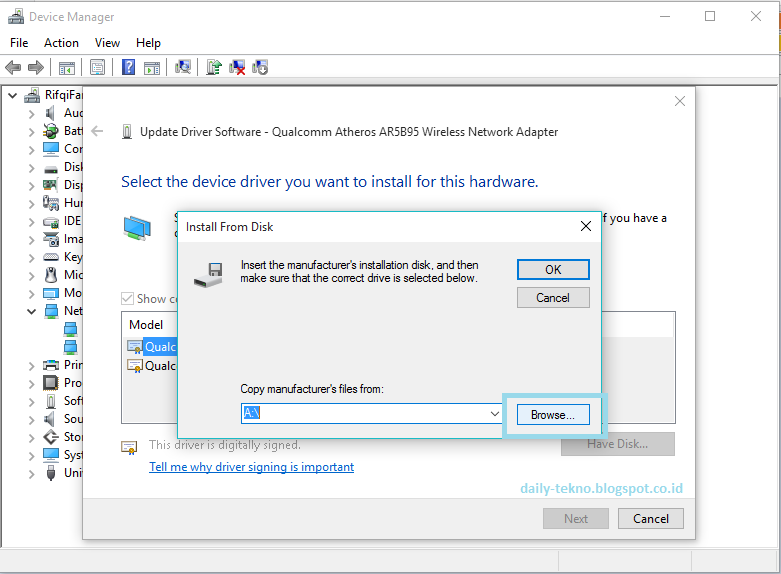This screenshot has width=781, height=574.
Task: Select the highlighted Qualc model row
Action: point(152,347)
